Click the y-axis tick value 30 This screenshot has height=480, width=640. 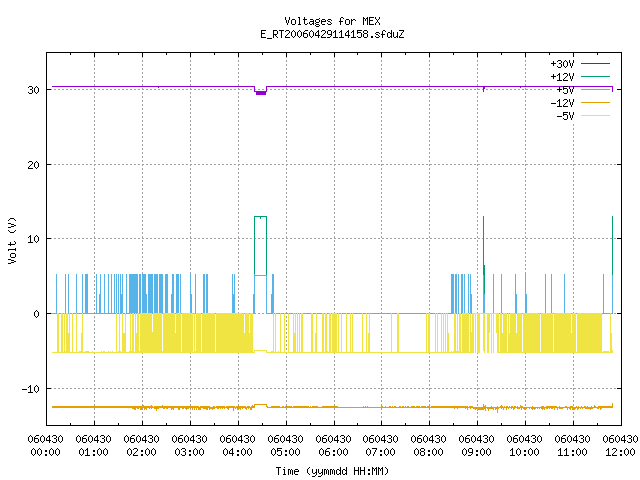pos(33,90)
